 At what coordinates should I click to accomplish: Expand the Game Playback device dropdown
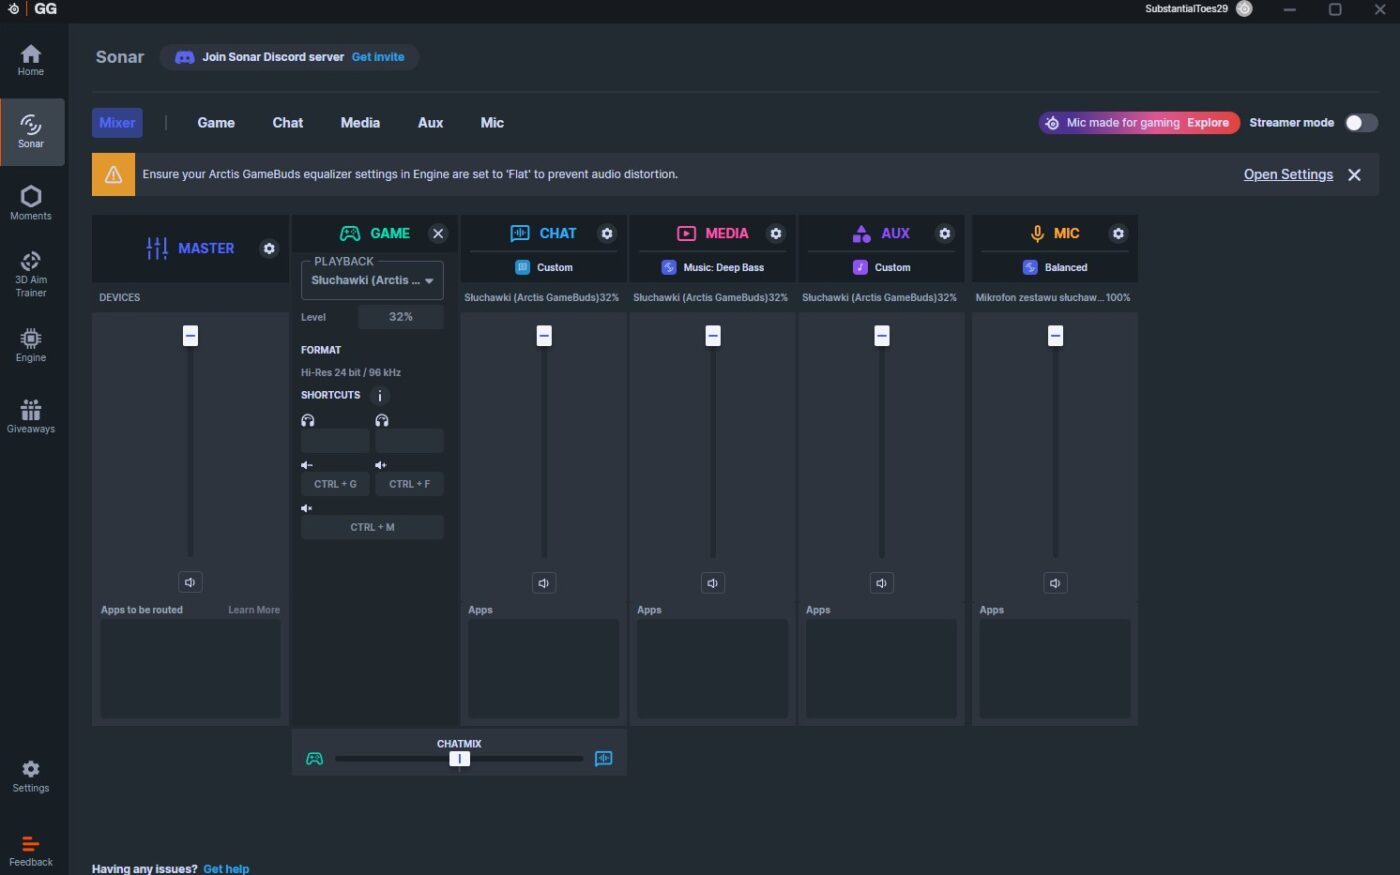click(x=372, y=280)
